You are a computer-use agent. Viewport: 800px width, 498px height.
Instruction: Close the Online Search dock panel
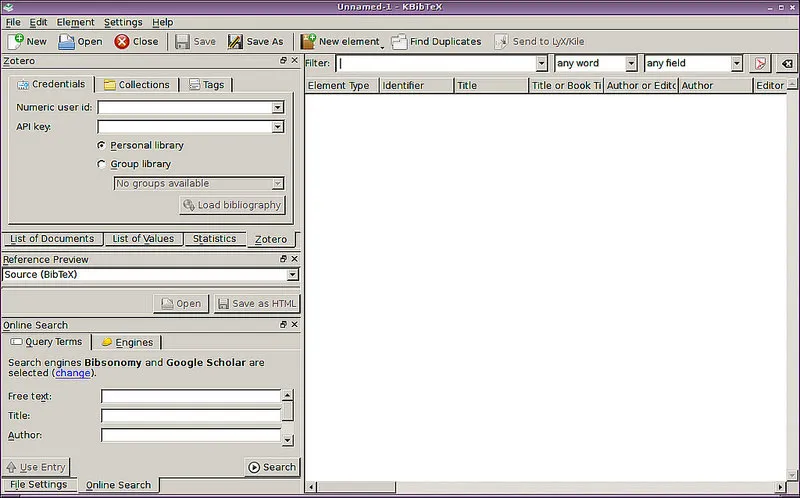coord(294,325)
